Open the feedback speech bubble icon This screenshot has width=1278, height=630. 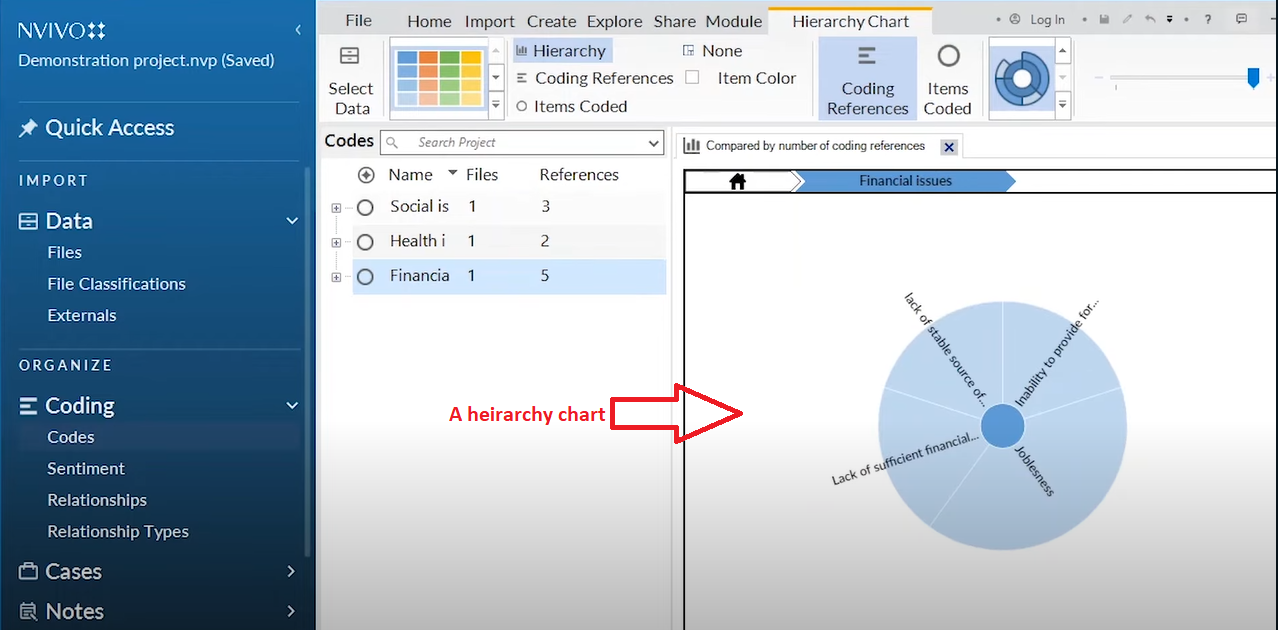1241,19
